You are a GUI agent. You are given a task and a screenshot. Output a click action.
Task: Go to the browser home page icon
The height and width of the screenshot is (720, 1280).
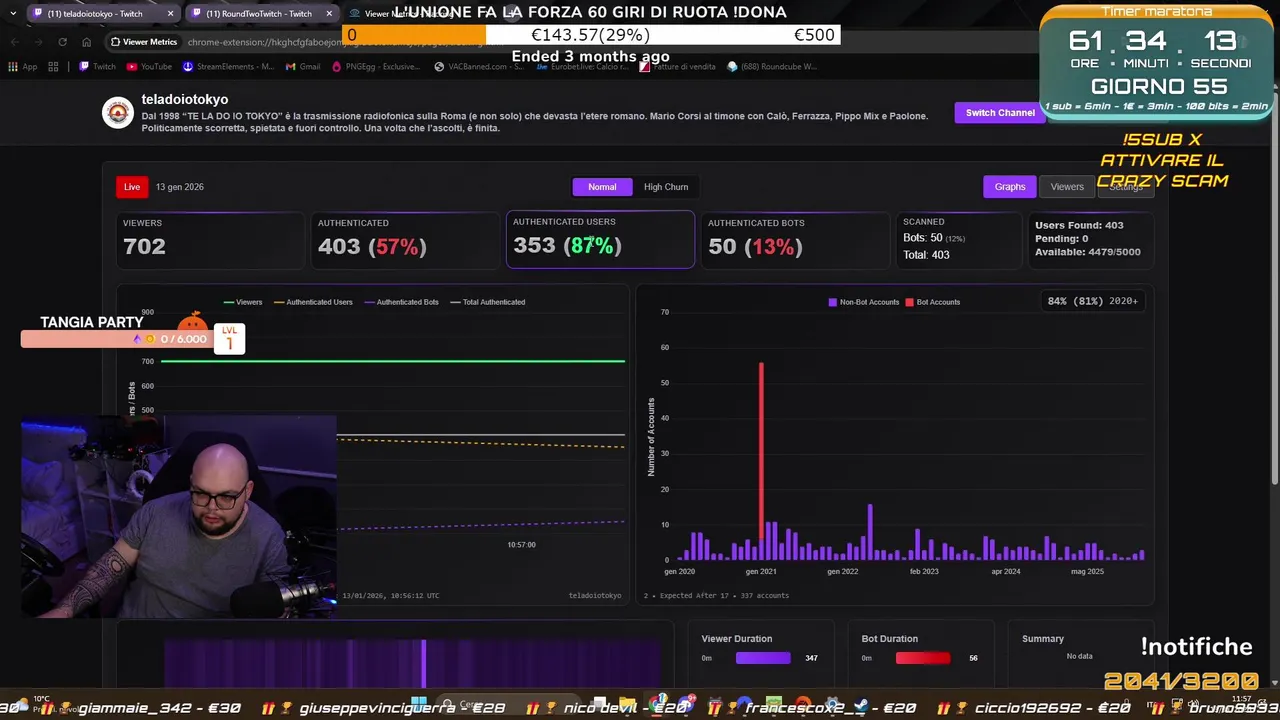tap(86, 42)
